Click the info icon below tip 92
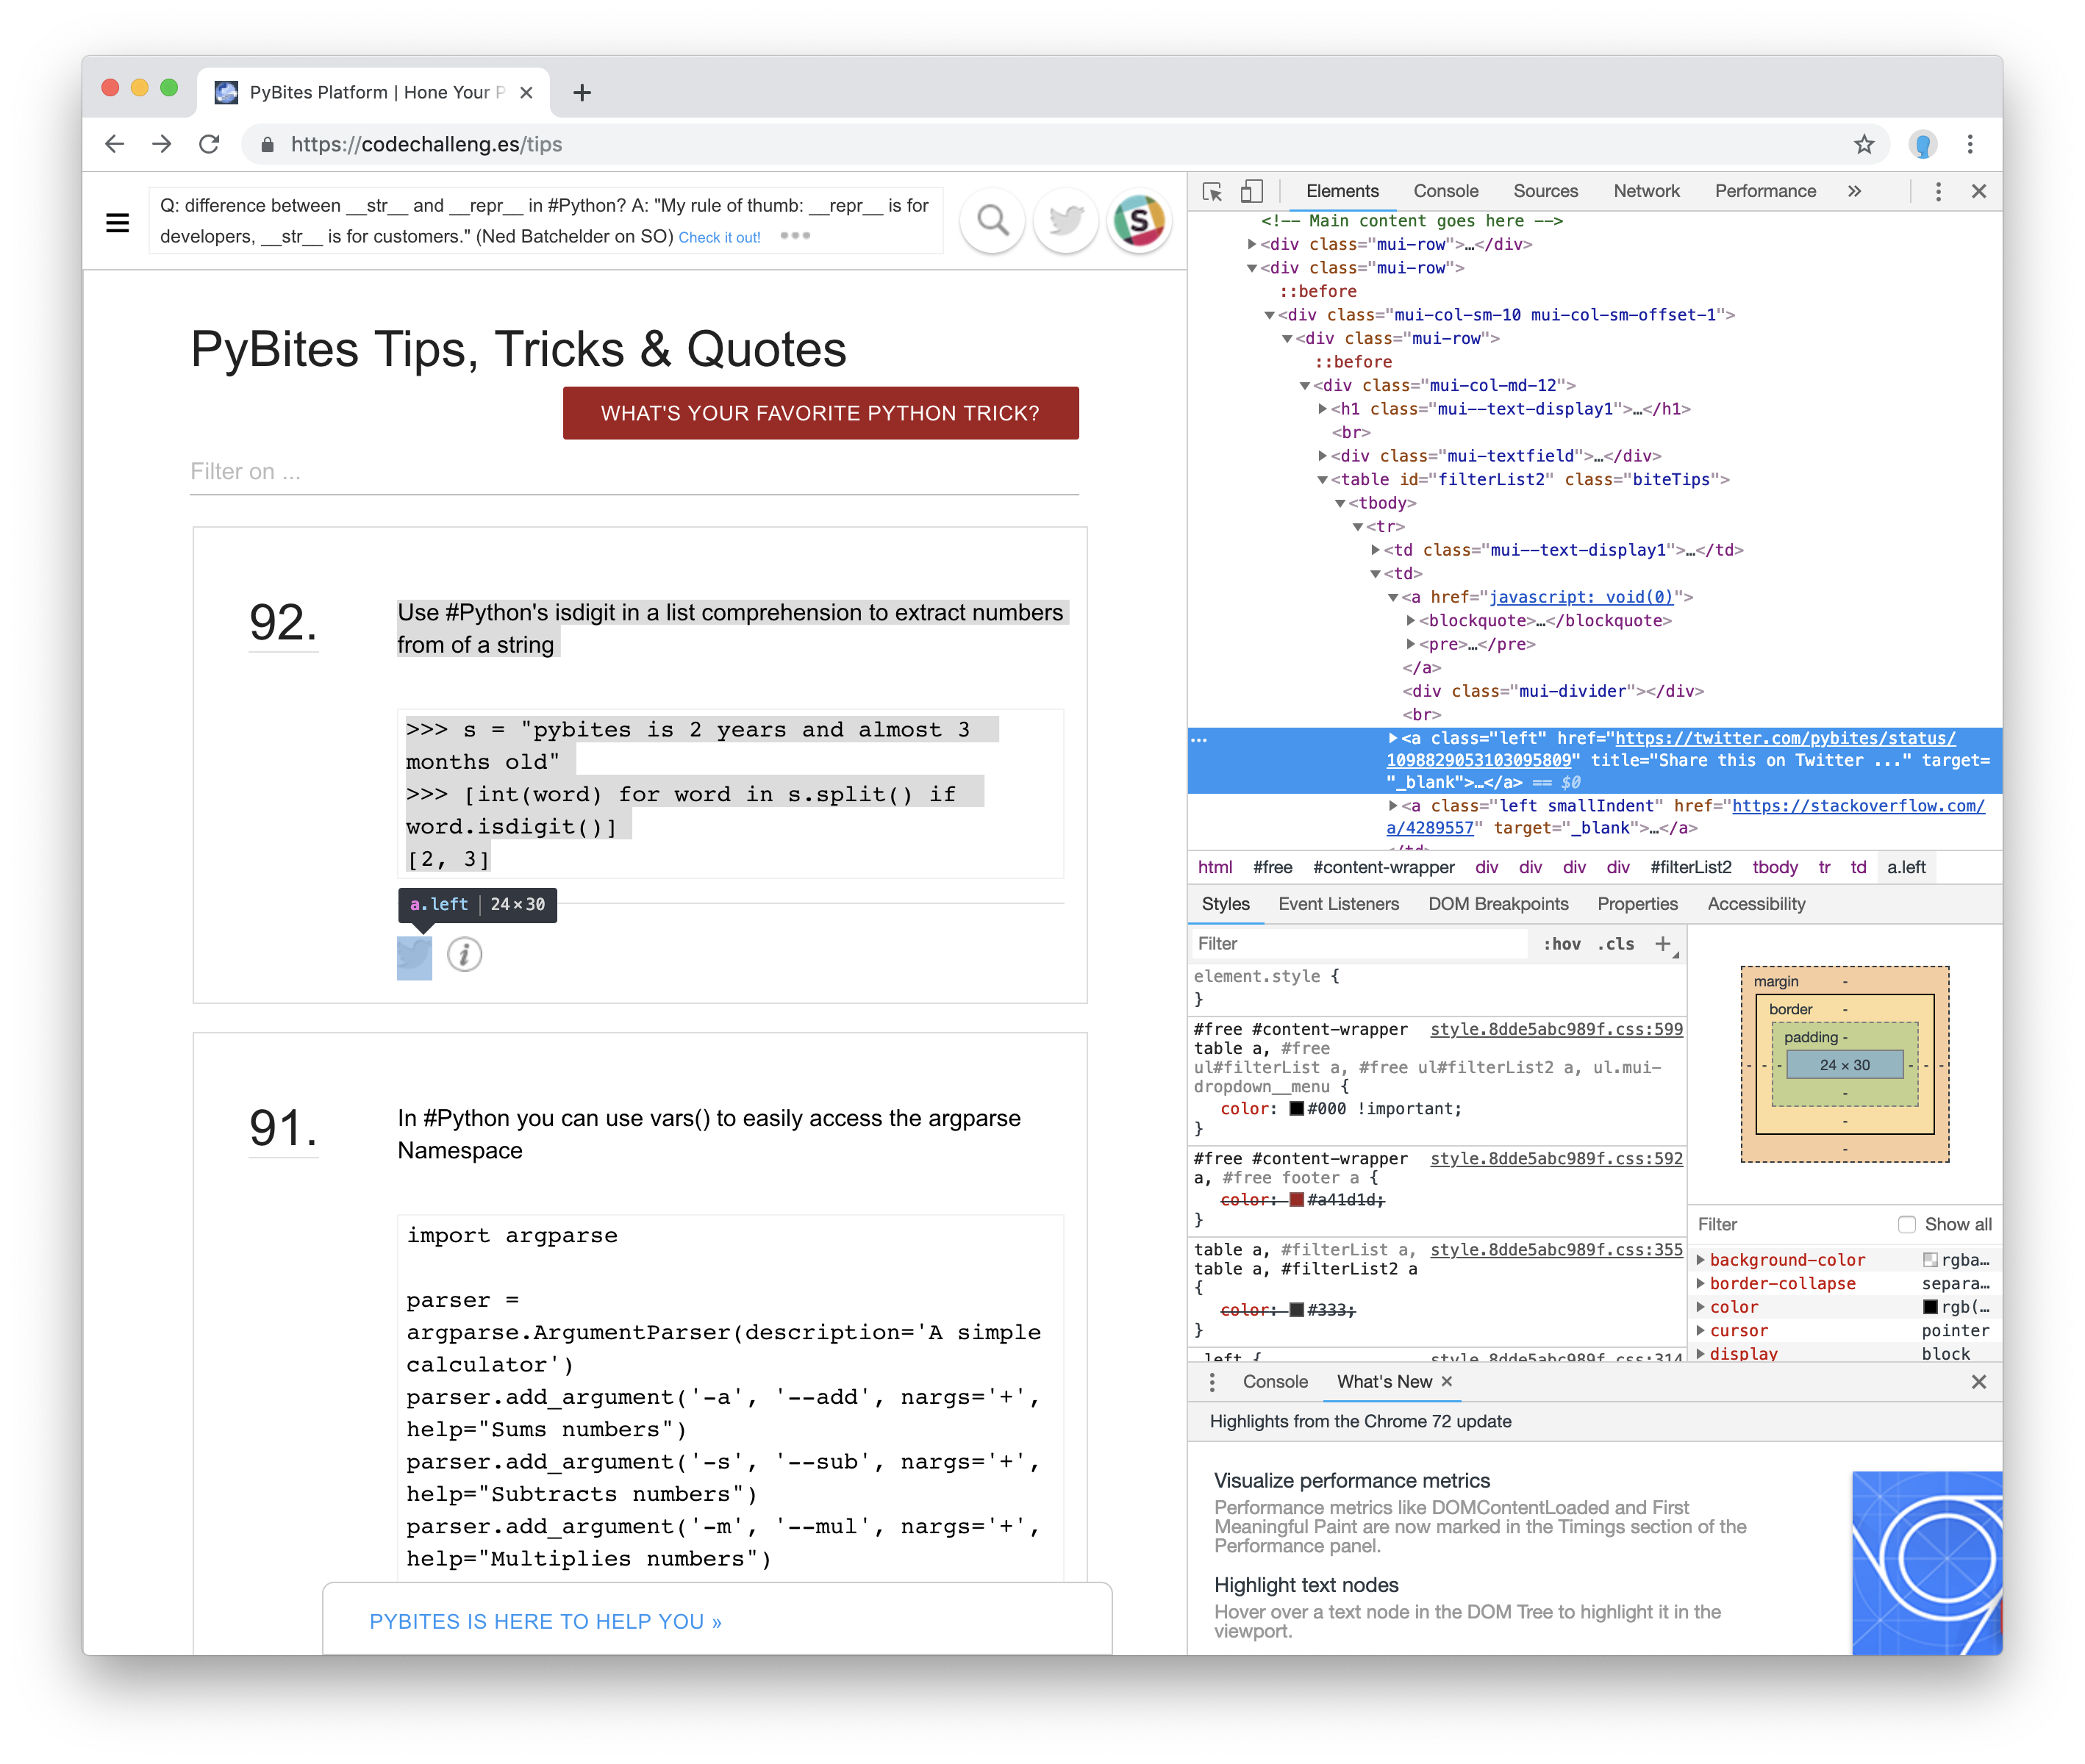 464,955
